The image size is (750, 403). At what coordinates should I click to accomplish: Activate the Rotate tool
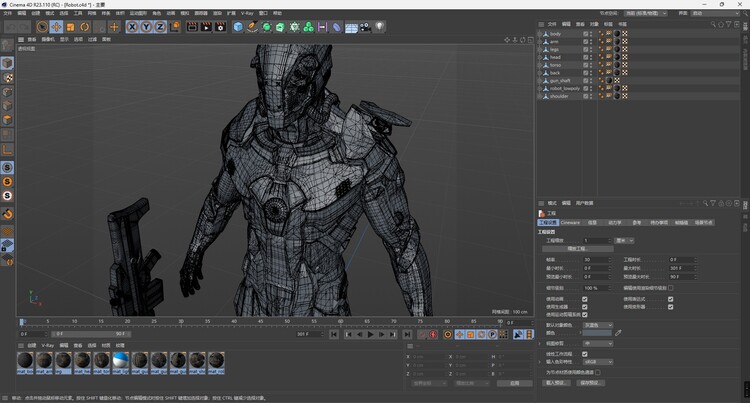[85, 27]
